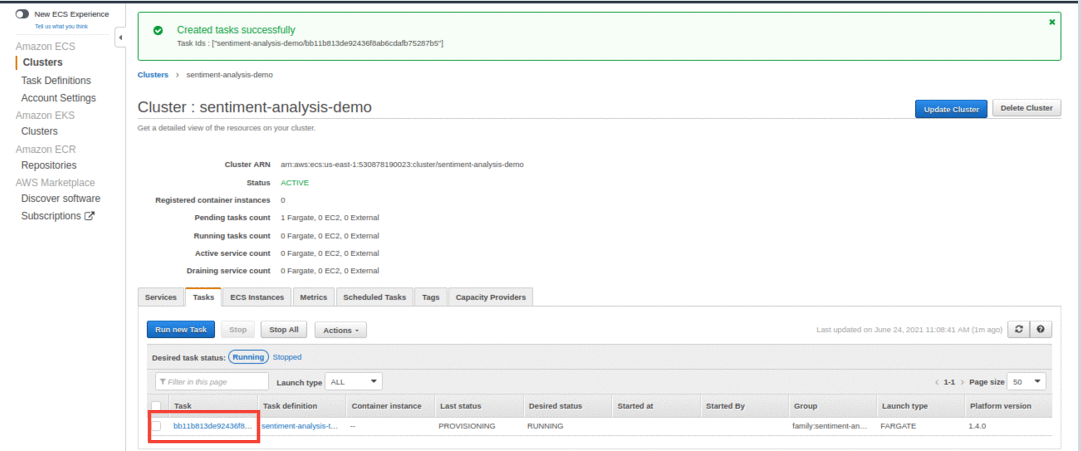Sort by Group column header

tap(805, 406)
